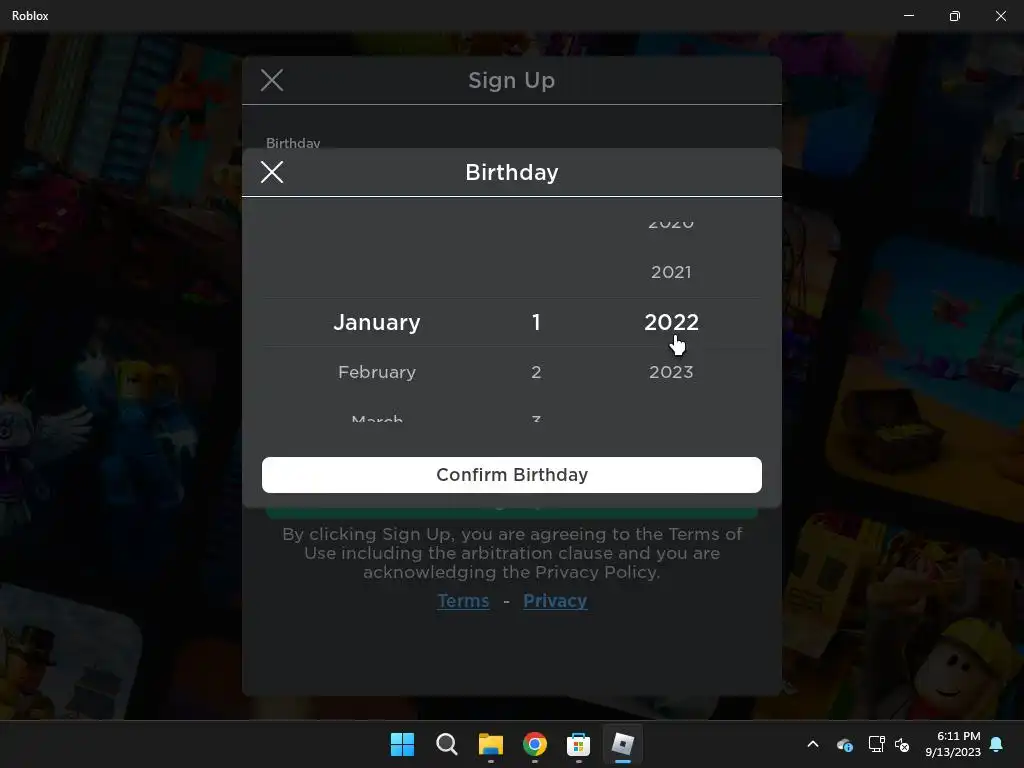Close the Birthday picker dialog

[x=272, y=172]
